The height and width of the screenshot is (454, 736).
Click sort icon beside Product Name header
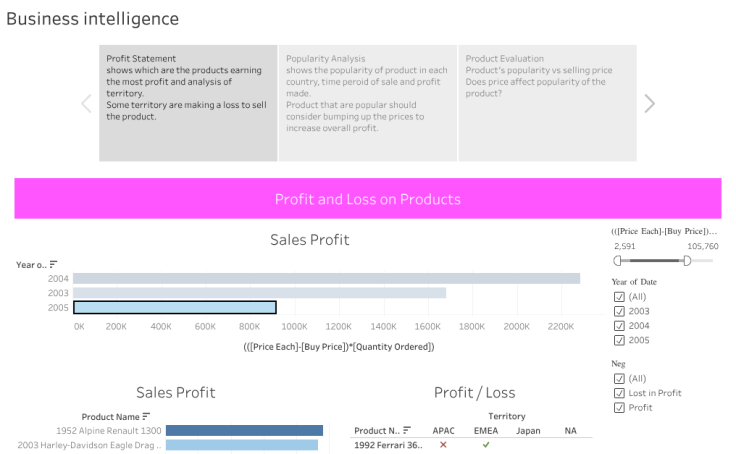pyautogui.click(x=147, y=416)
